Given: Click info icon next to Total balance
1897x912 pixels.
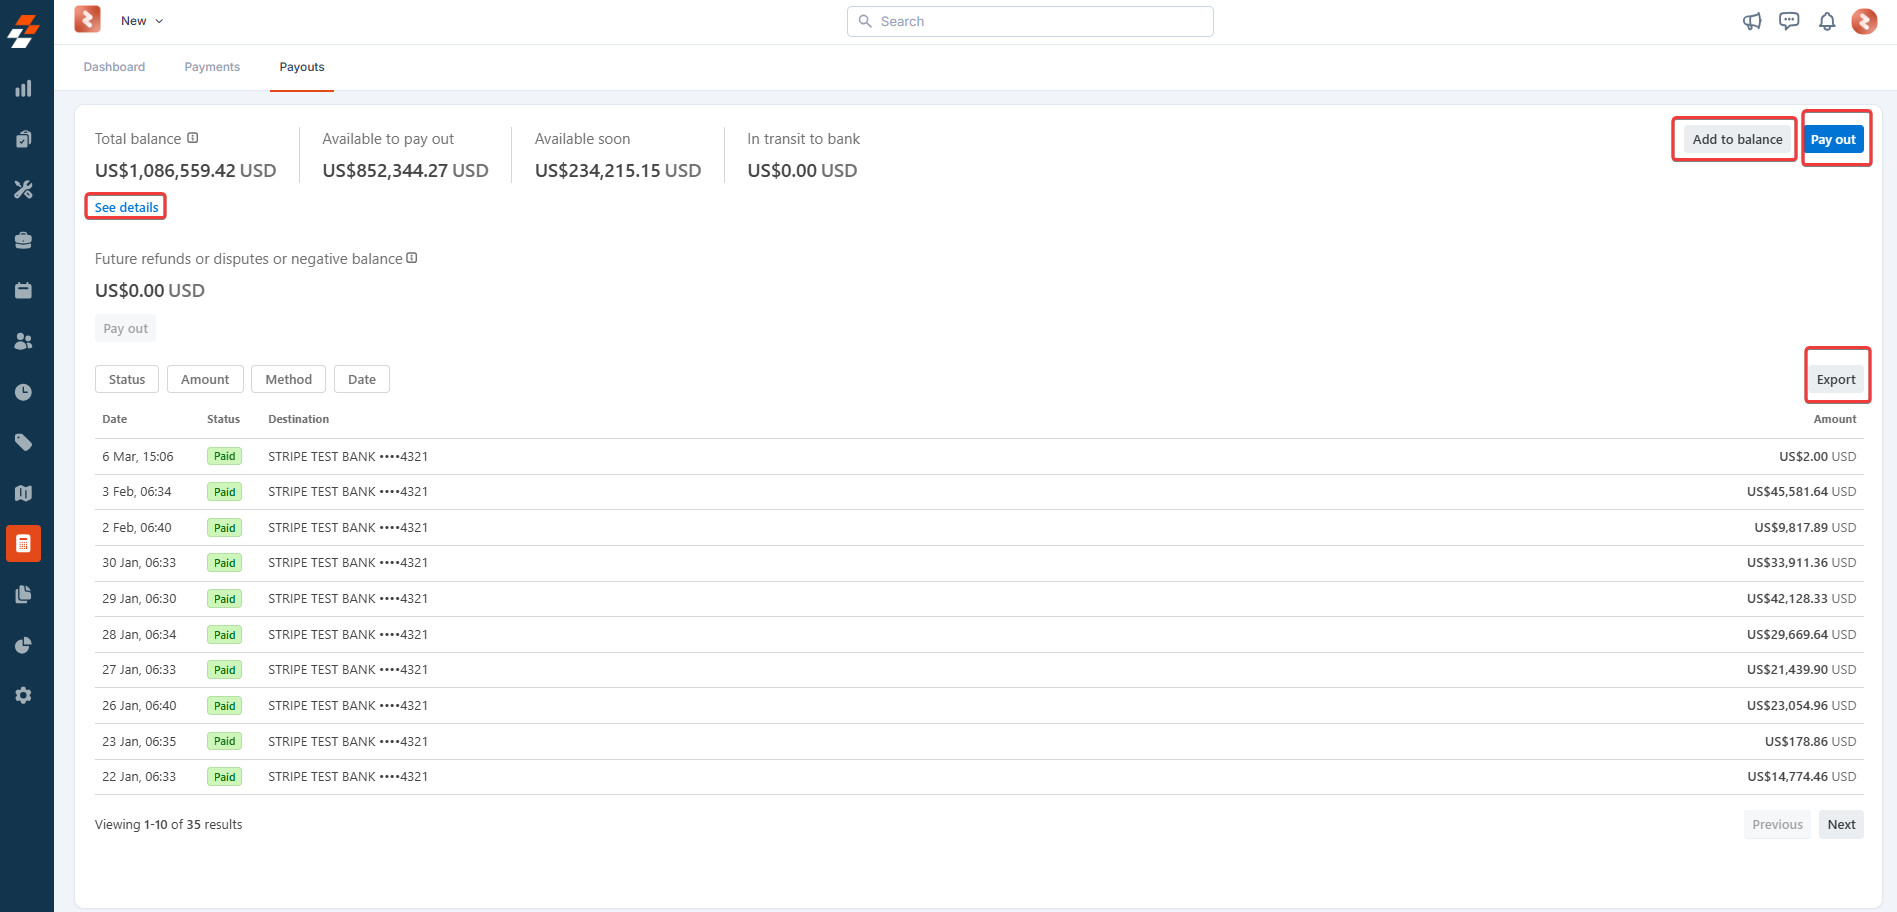Looking at the screenshot, I should [193, 138].
